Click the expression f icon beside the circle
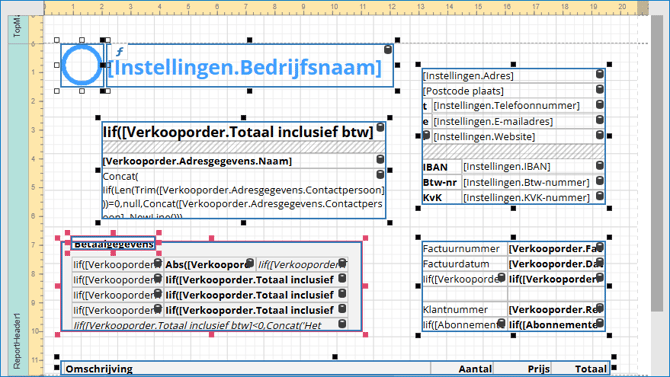670x377 pixels. [x=120, y=52]
